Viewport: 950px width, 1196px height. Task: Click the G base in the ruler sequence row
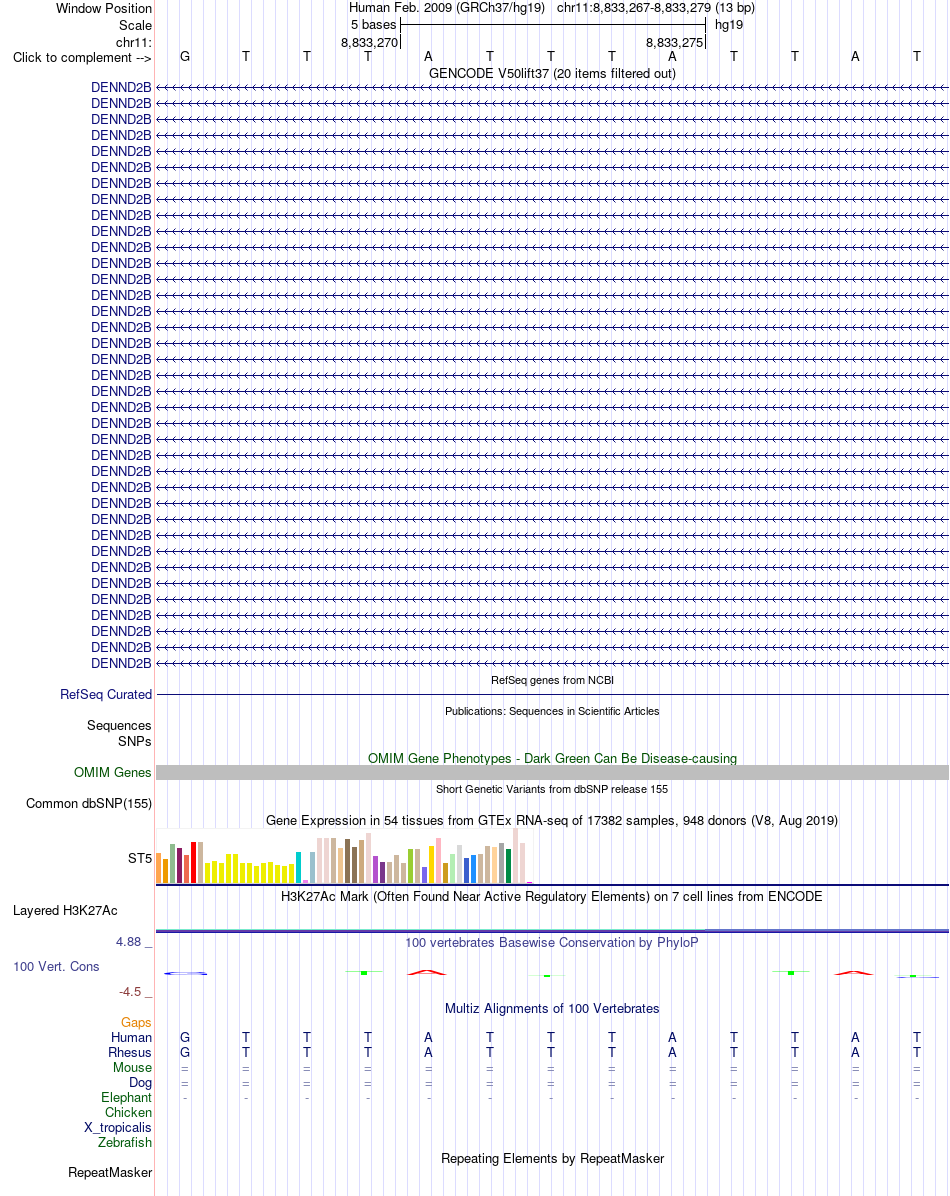tap(185, 56)
